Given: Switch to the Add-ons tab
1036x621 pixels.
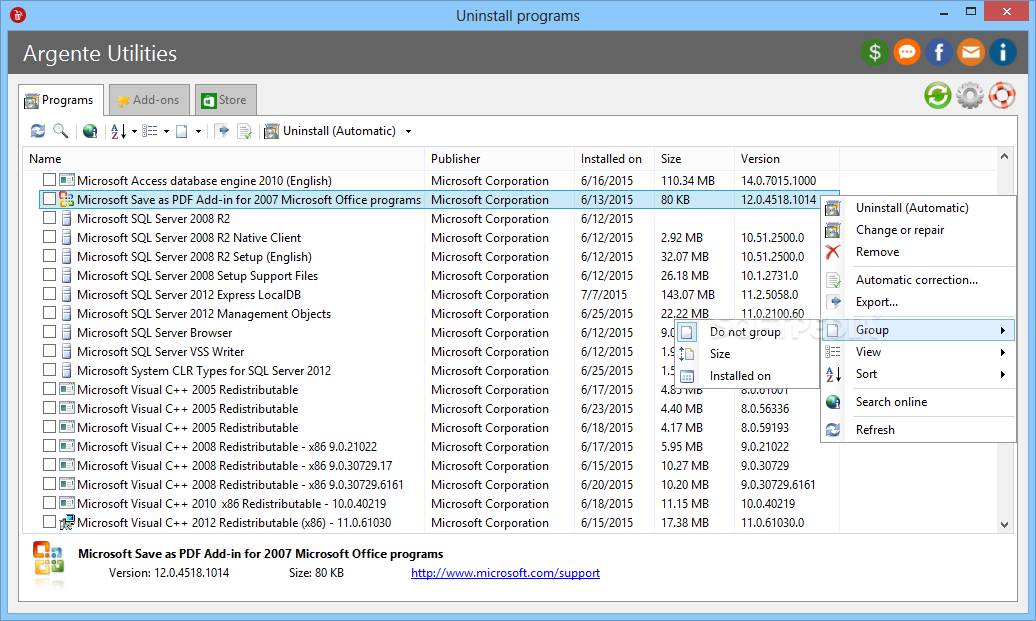Looking at the screenshot, I should point(149,100).
